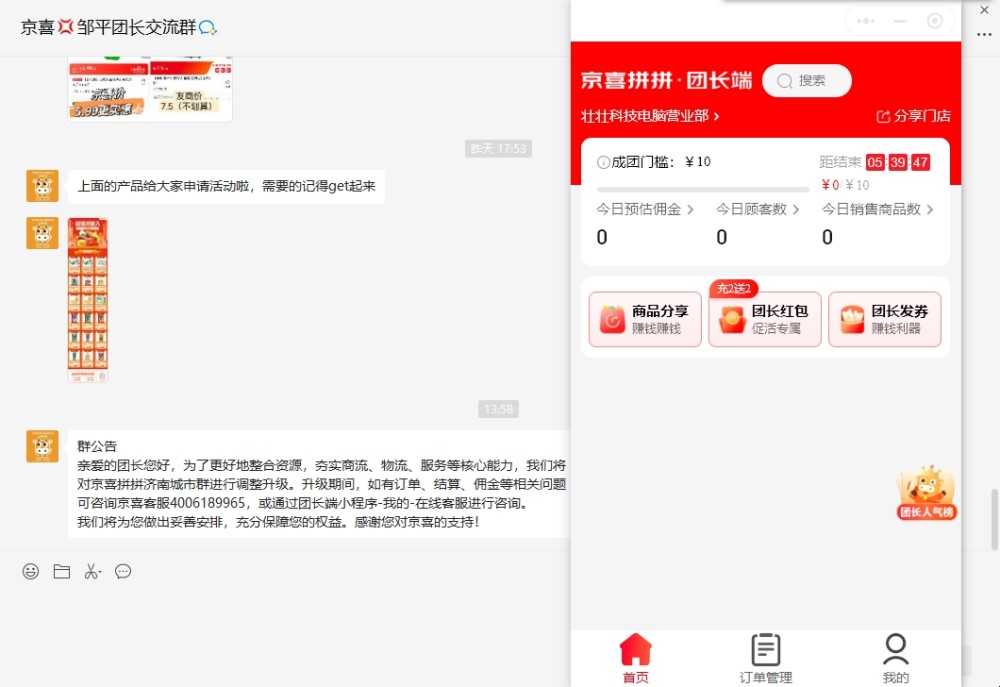Open the price comparison image at chat top

(150, 89)
